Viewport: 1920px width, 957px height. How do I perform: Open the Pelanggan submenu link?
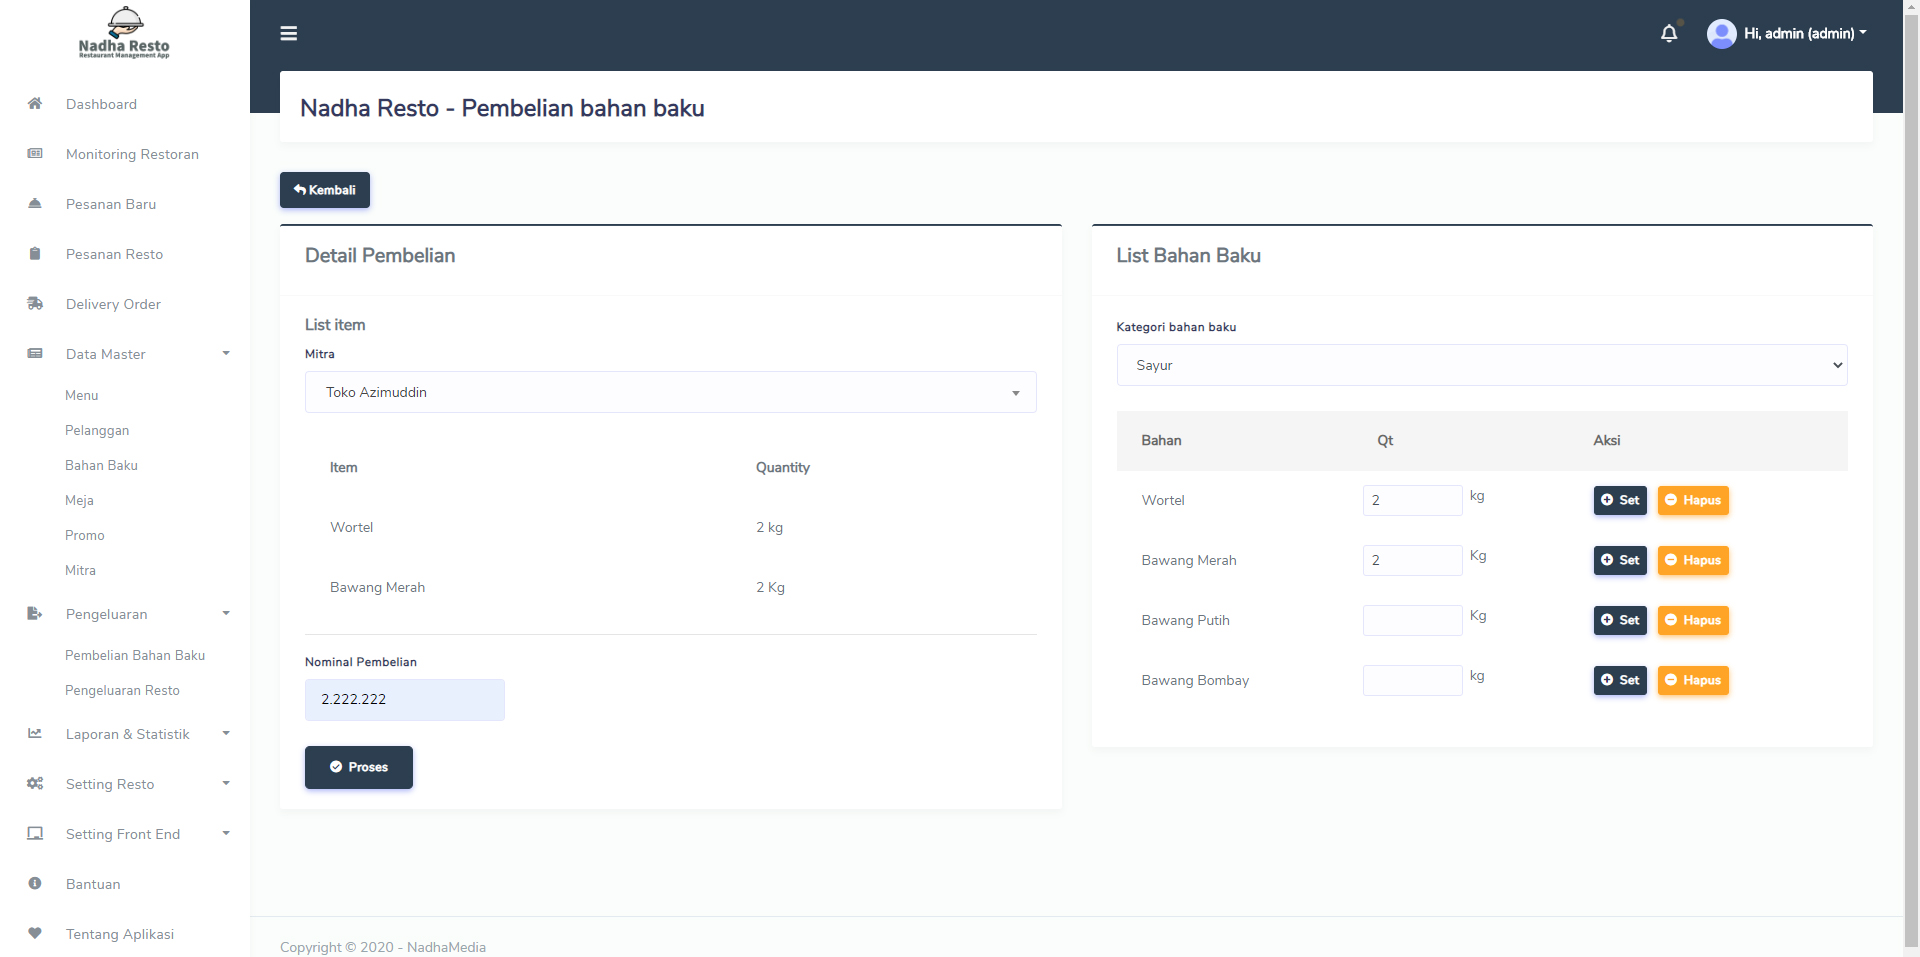pyautogui.click(x=97, y=431)
